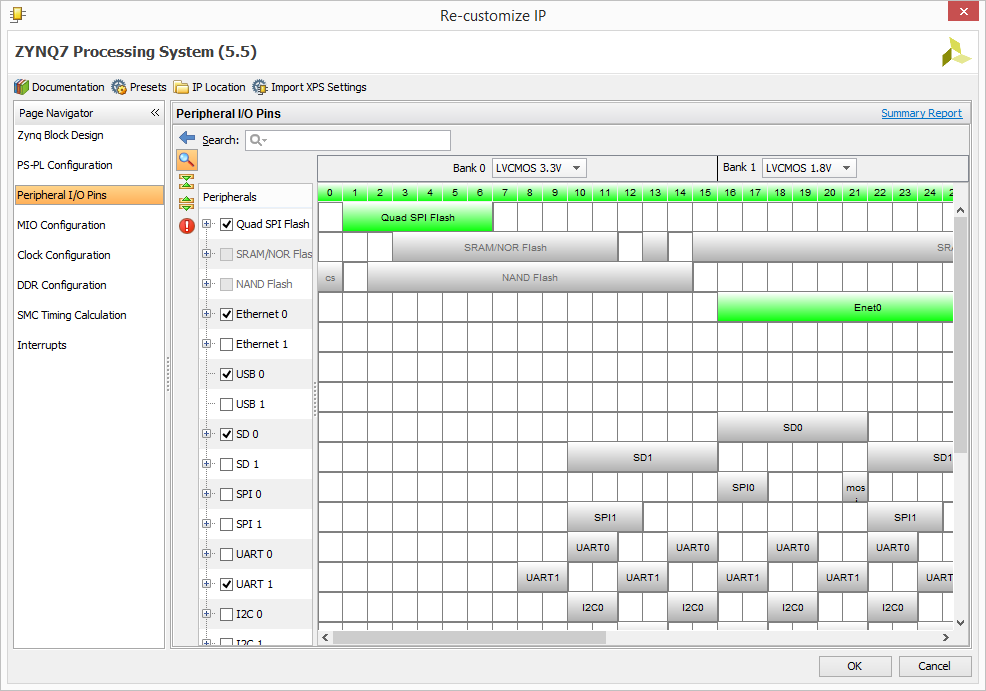Enable the SD 1 checkbox
This screenshot has height=691, width=986.
226,465
